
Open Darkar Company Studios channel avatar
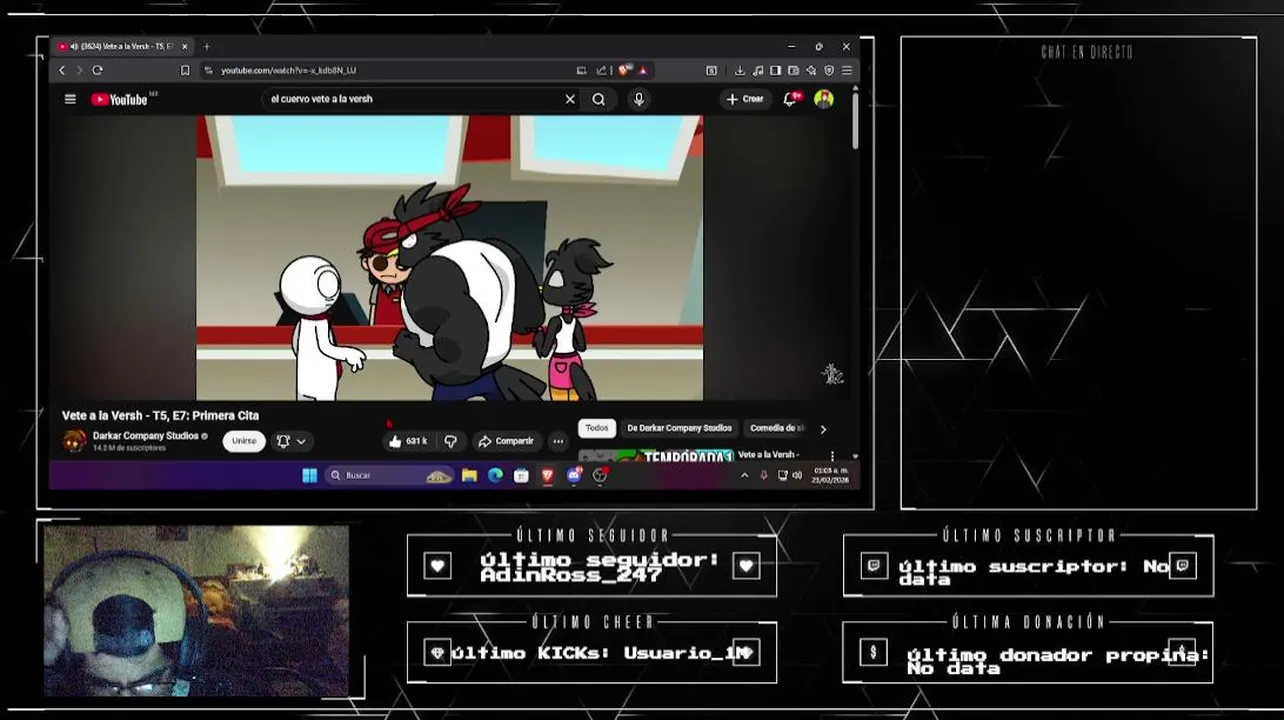coord(74,441)
